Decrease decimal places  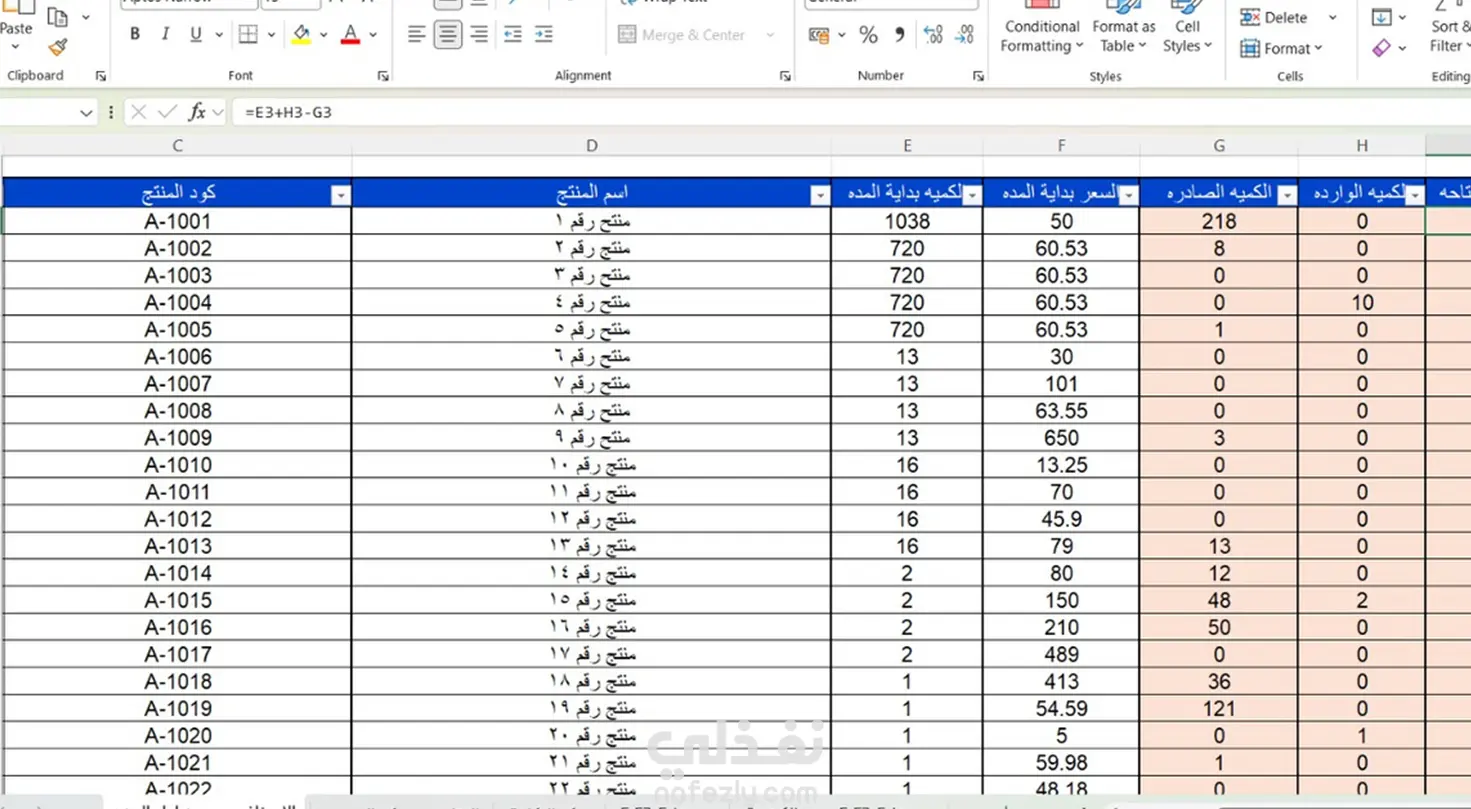click(x=964, y=35)
